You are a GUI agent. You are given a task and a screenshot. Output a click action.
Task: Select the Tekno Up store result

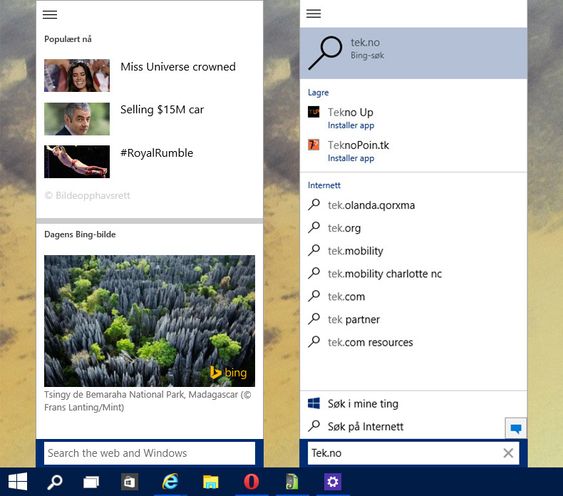pyautogui.click(x=413, y=117)
